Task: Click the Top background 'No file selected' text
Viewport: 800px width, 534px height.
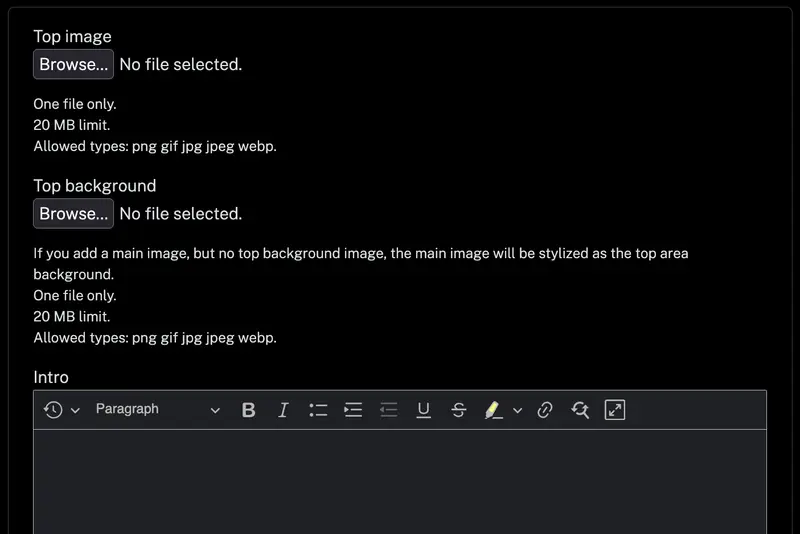Action: pyautogui.click(x=180, y=213)
